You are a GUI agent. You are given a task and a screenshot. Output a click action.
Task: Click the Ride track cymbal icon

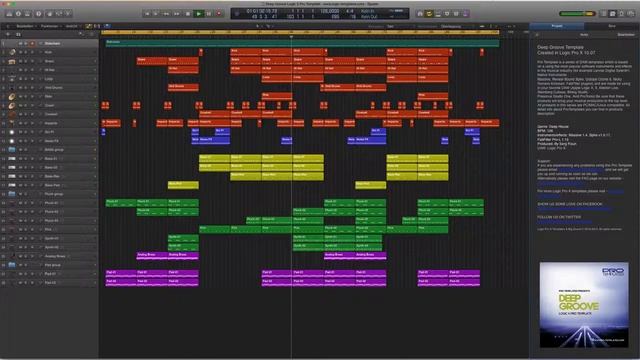[x=12, y=97]
